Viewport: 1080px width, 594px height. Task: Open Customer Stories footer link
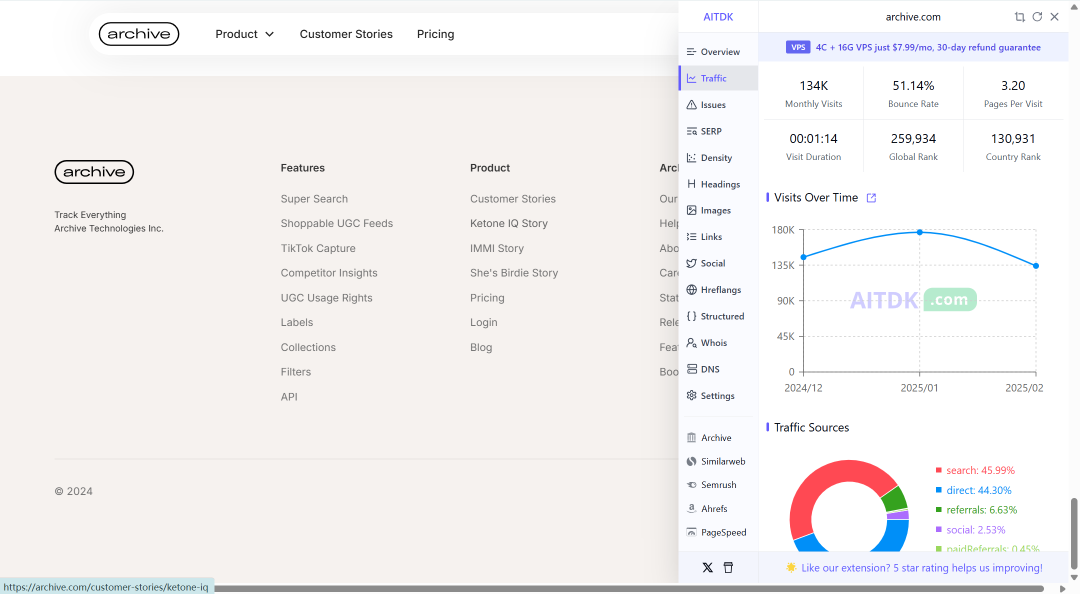coord(513,198)
